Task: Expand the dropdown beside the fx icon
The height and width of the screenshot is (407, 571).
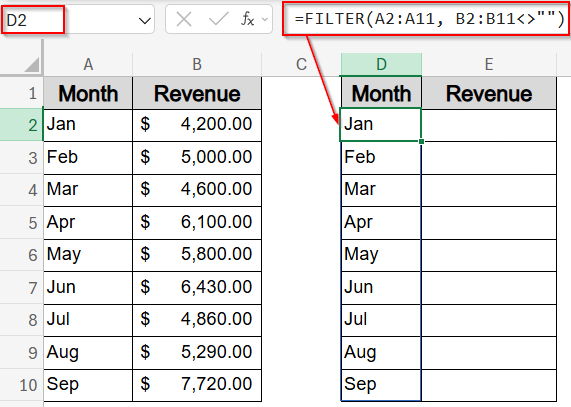Action: coord(265,19)
